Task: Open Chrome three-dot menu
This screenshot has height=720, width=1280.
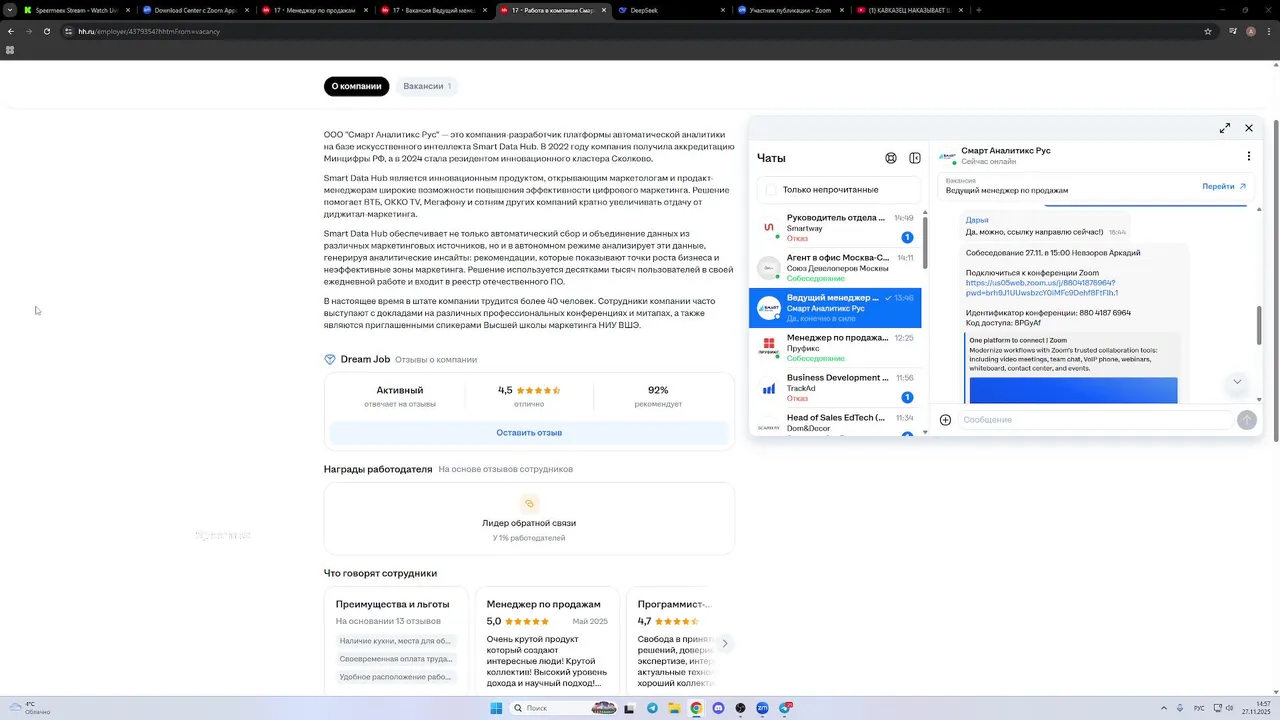Action: pos(1268,31)
